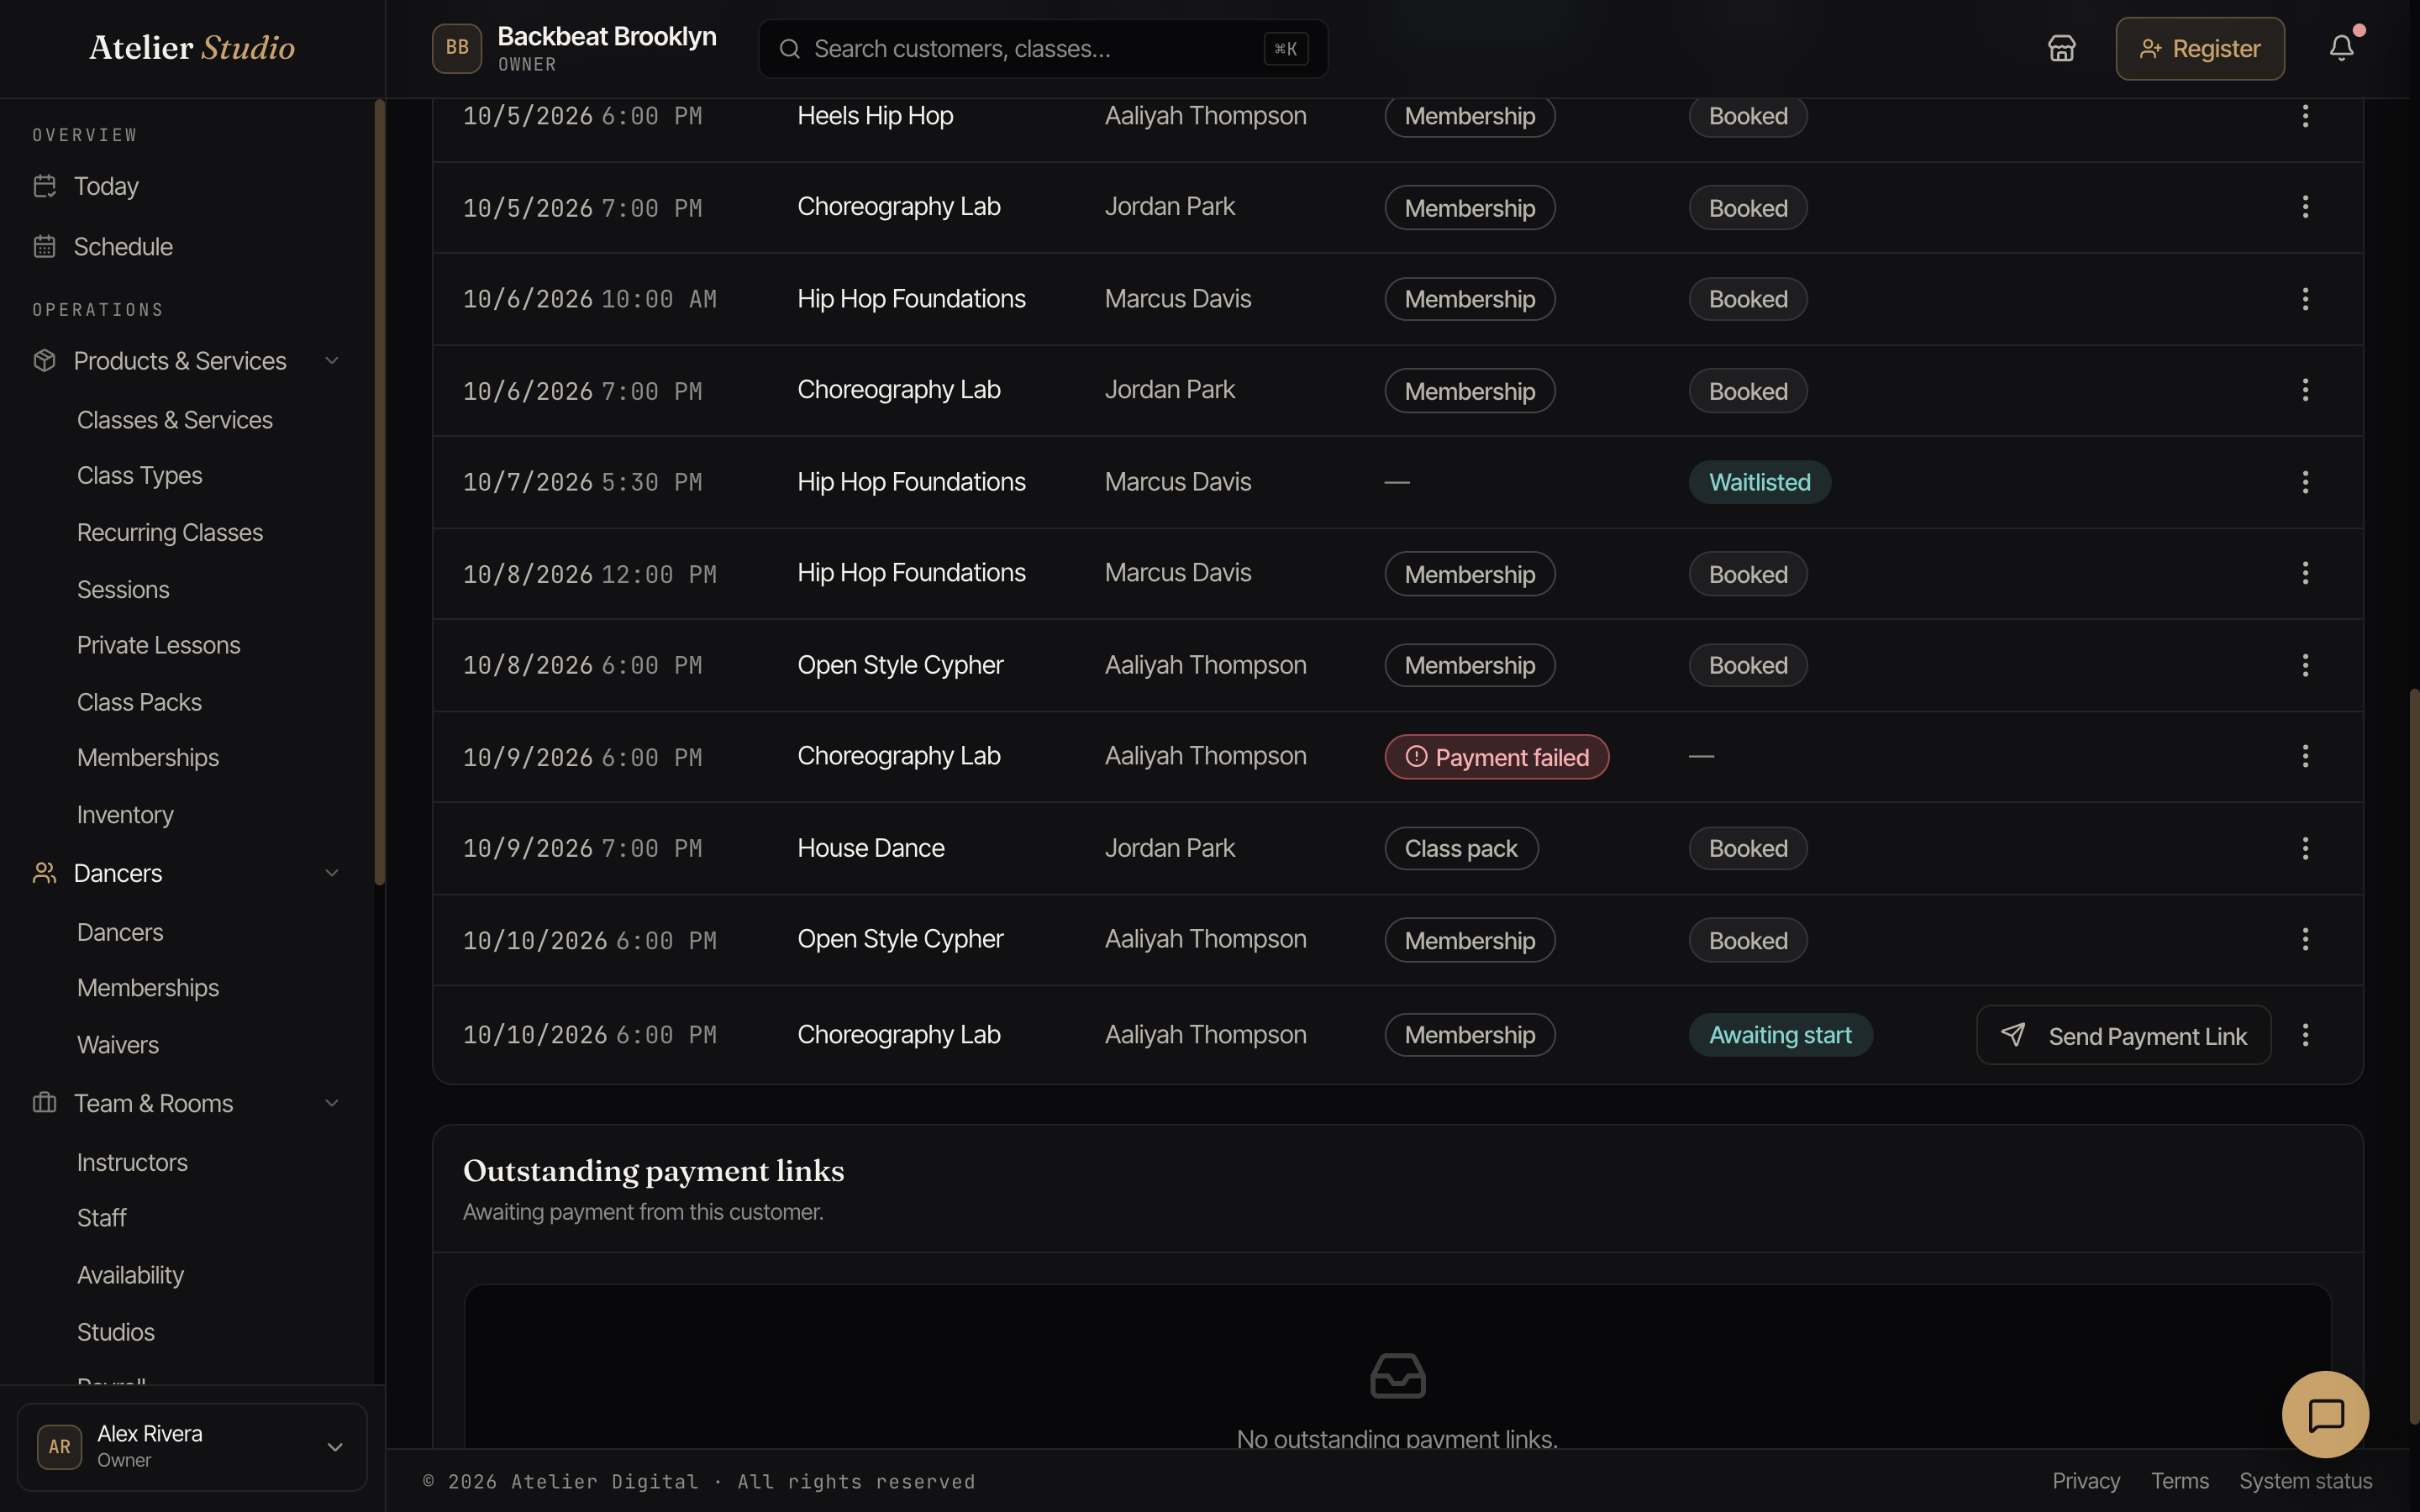Go to Classes & Services
The width and height of the screenshot is (2420, 1512).
pyautogui.click(x=175, y=420)
